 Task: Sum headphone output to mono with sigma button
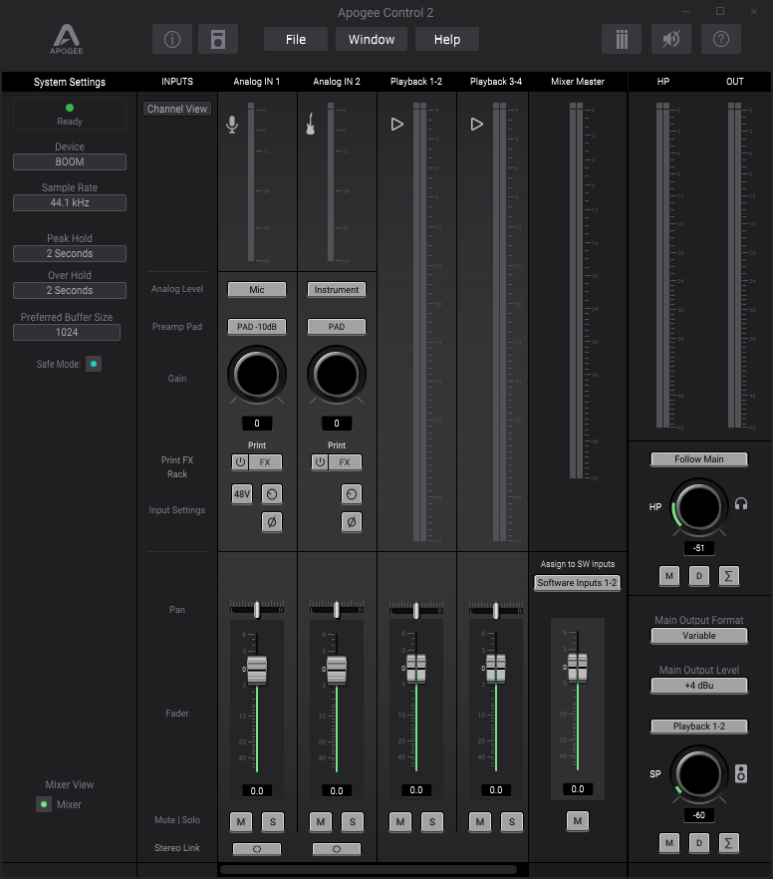728,576
